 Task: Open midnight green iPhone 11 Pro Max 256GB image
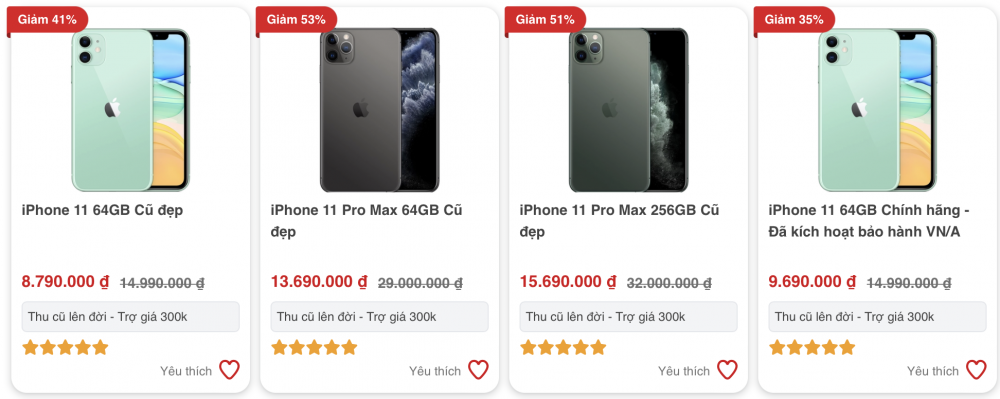629,110
